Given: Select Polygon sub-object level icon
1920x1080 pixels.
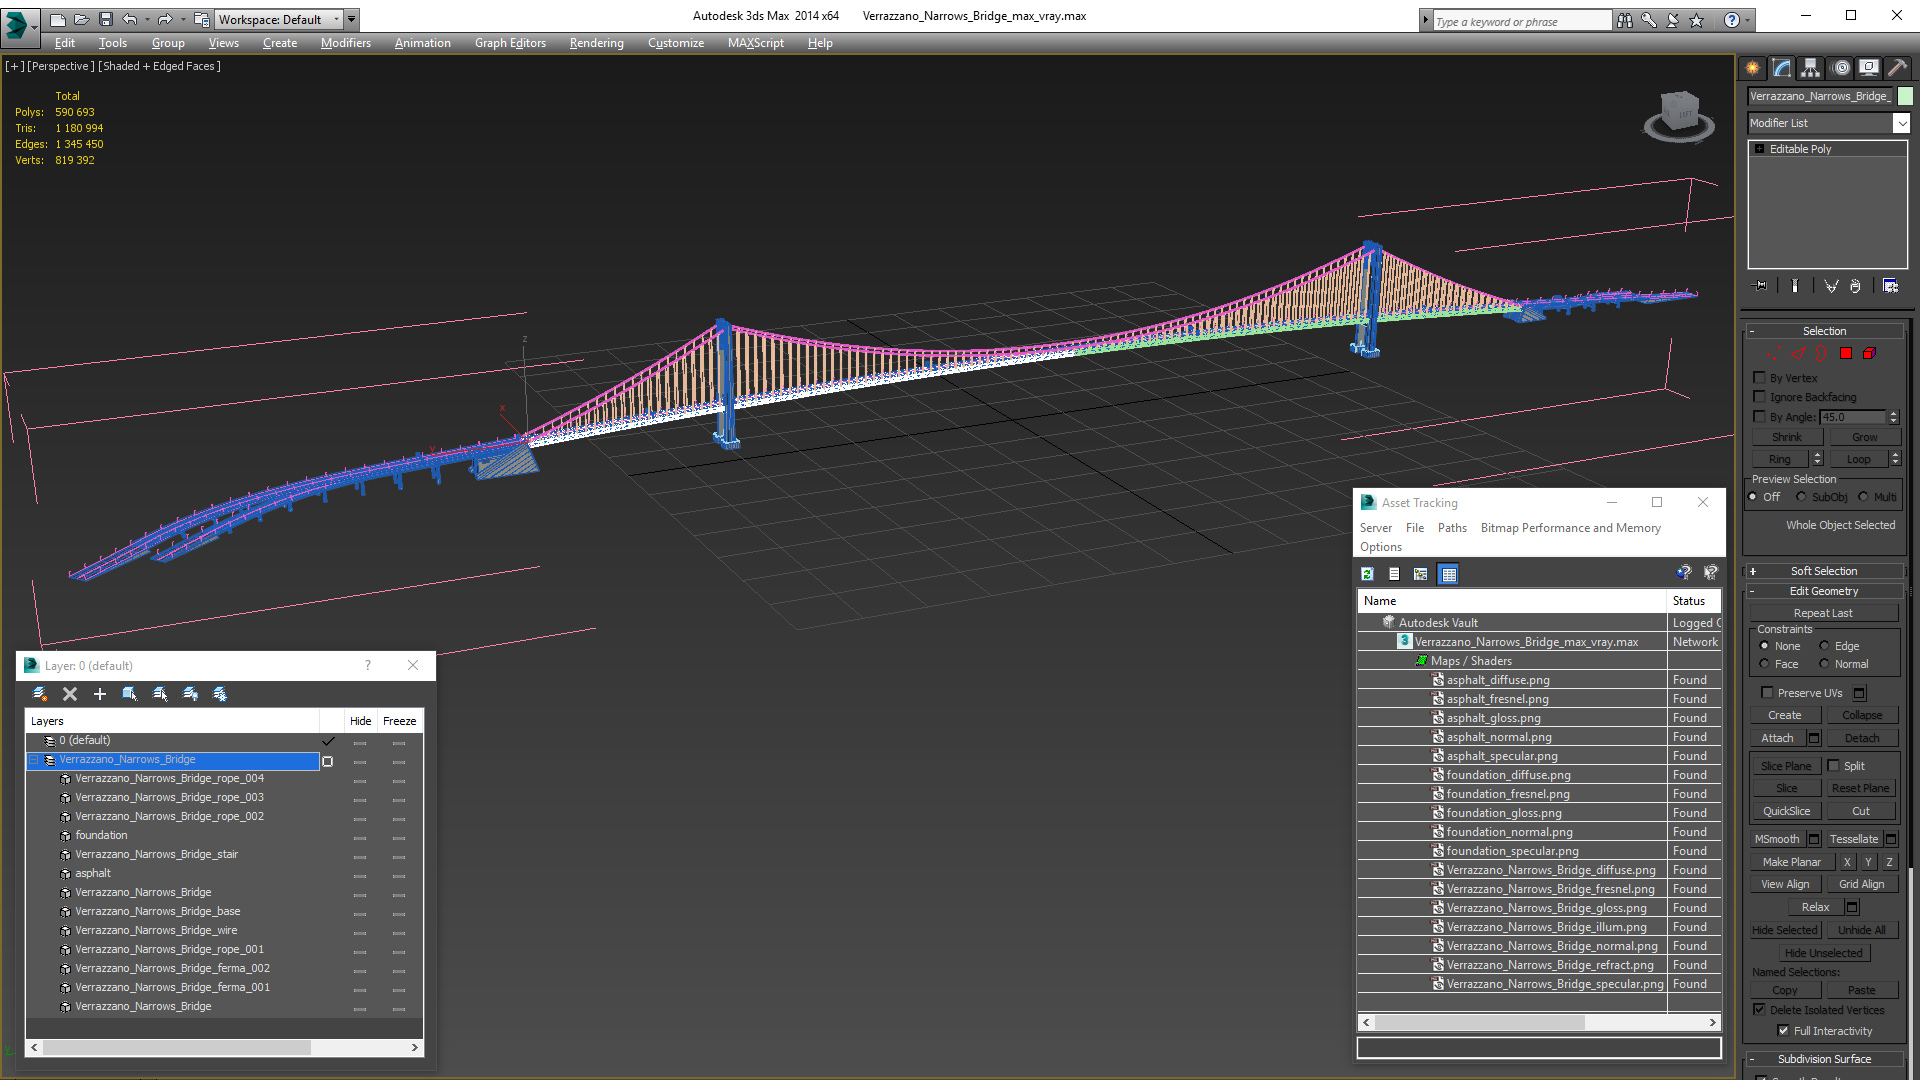Looking at the screenshot, I should pos(1846,353).
